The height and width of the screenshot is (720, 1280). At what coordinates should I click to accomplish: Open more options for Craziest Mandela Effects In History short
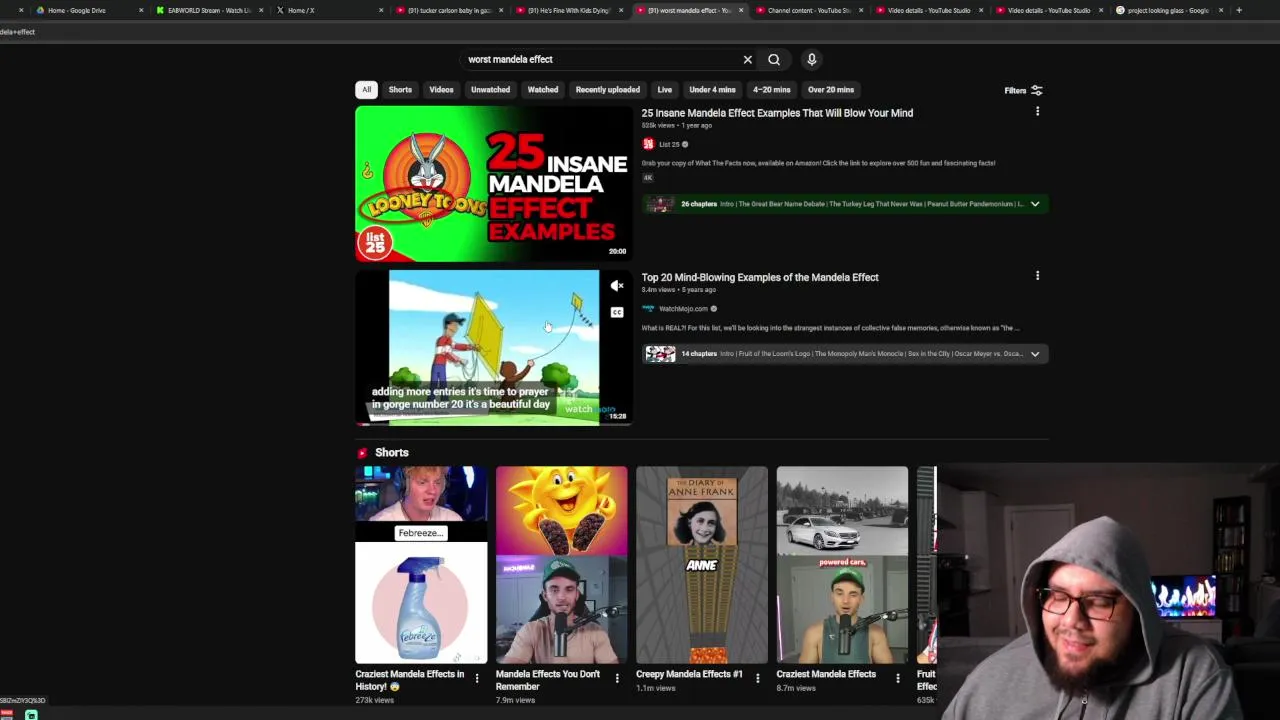point(477,679)
